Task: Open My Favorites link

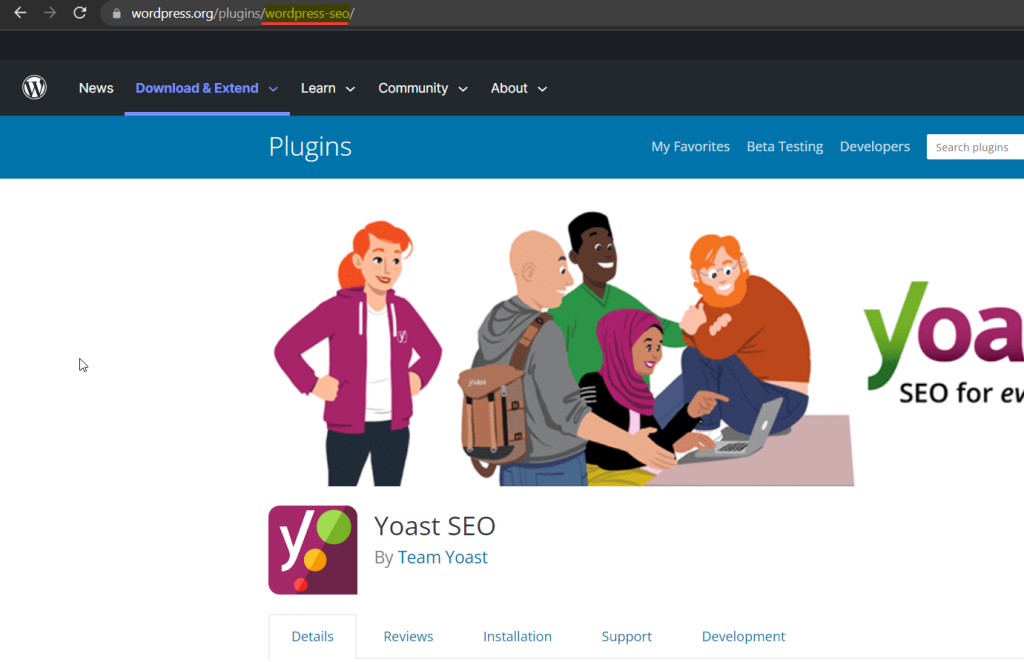Action: 690,146
